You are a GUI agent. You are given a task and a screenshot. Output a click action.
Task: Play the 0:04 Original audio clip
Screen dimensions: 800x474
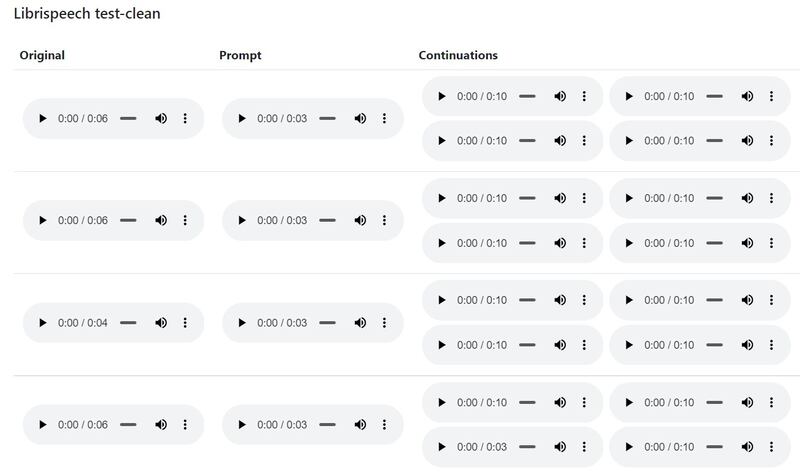pos(42,323)
